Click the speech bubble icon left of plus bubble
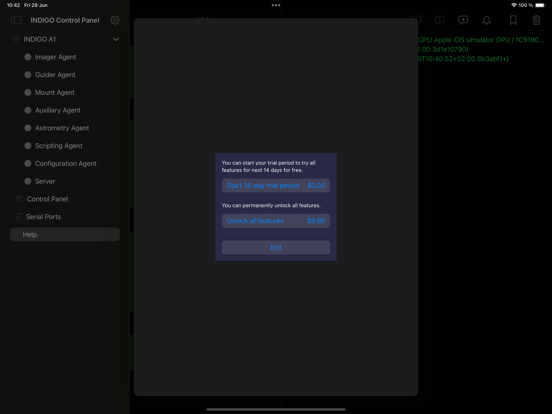Viewport: 552px width, 414px height. click(440, 20)
